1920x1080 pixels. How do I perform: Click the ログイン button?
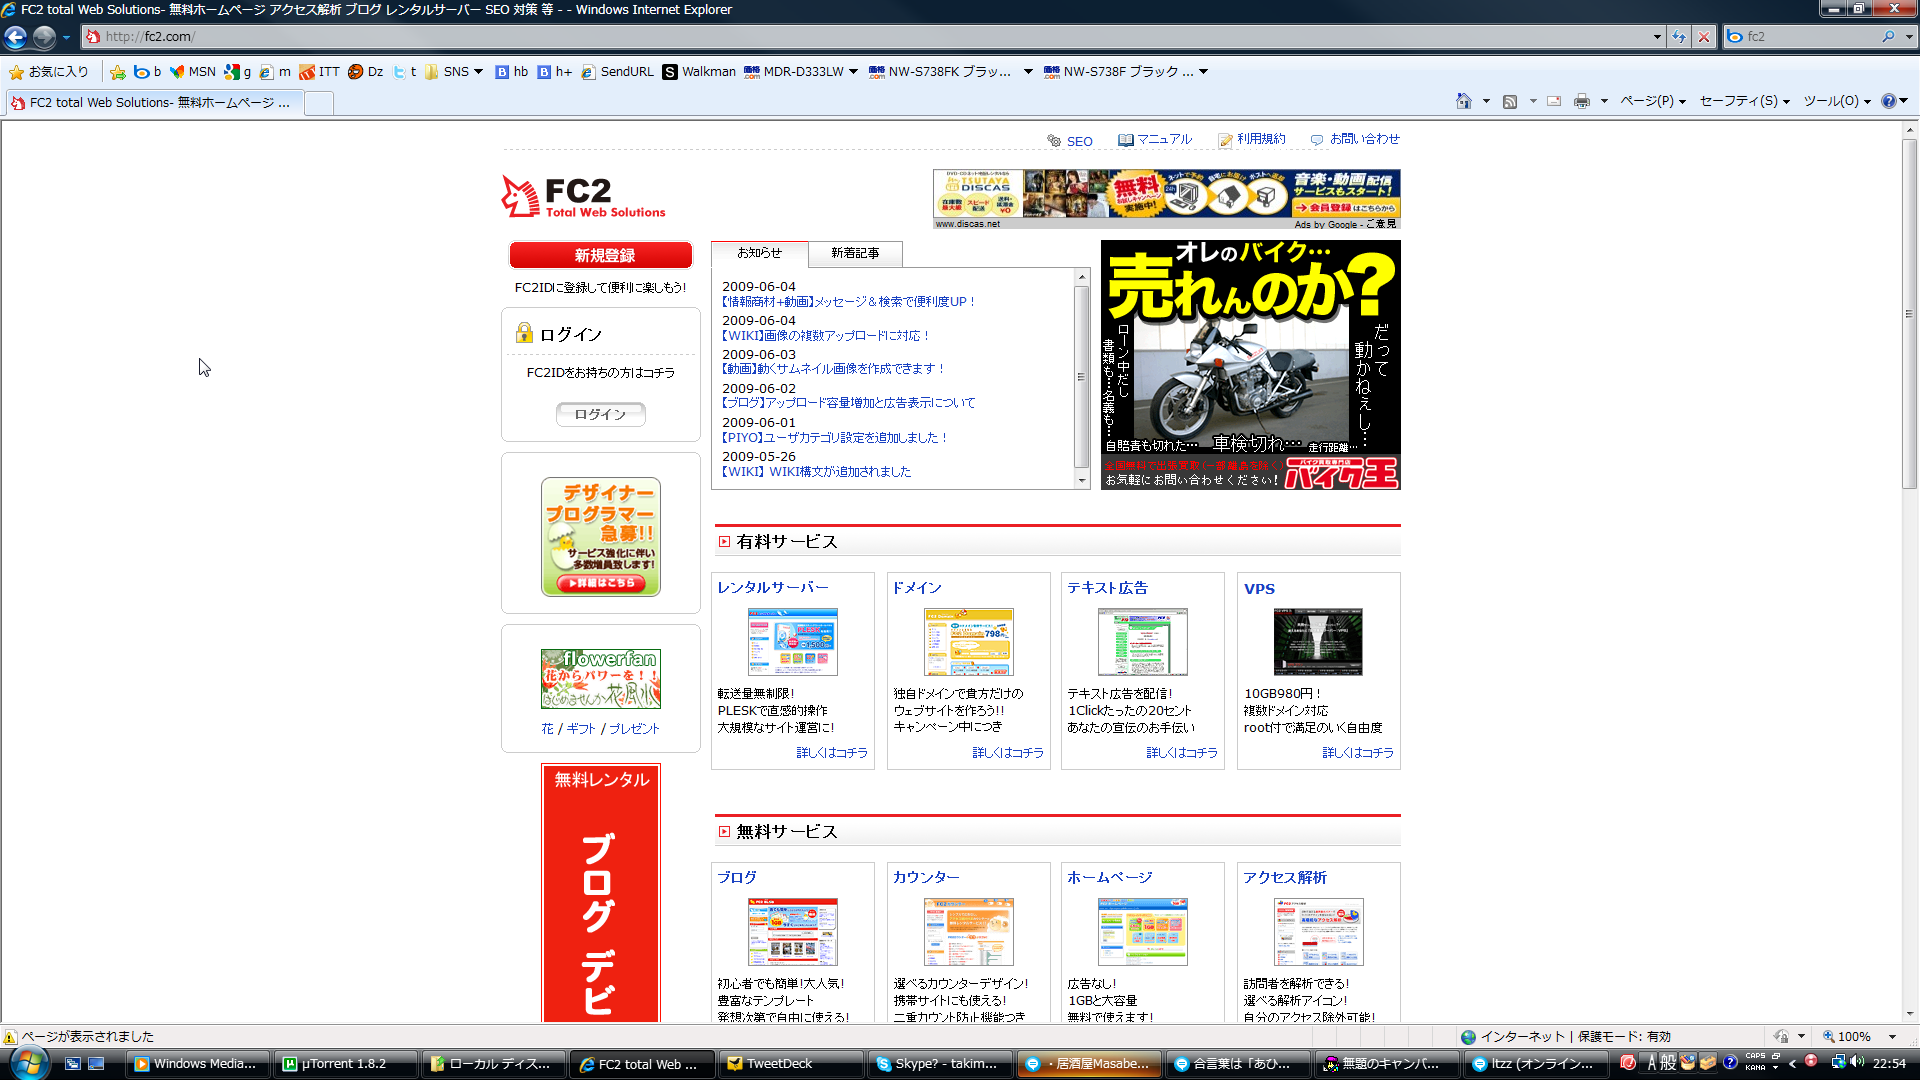(x=601, y=414)
